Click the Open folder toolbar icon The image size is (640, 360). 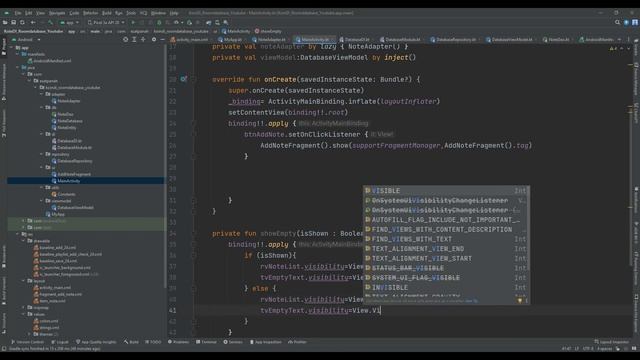tap(5, 22)
